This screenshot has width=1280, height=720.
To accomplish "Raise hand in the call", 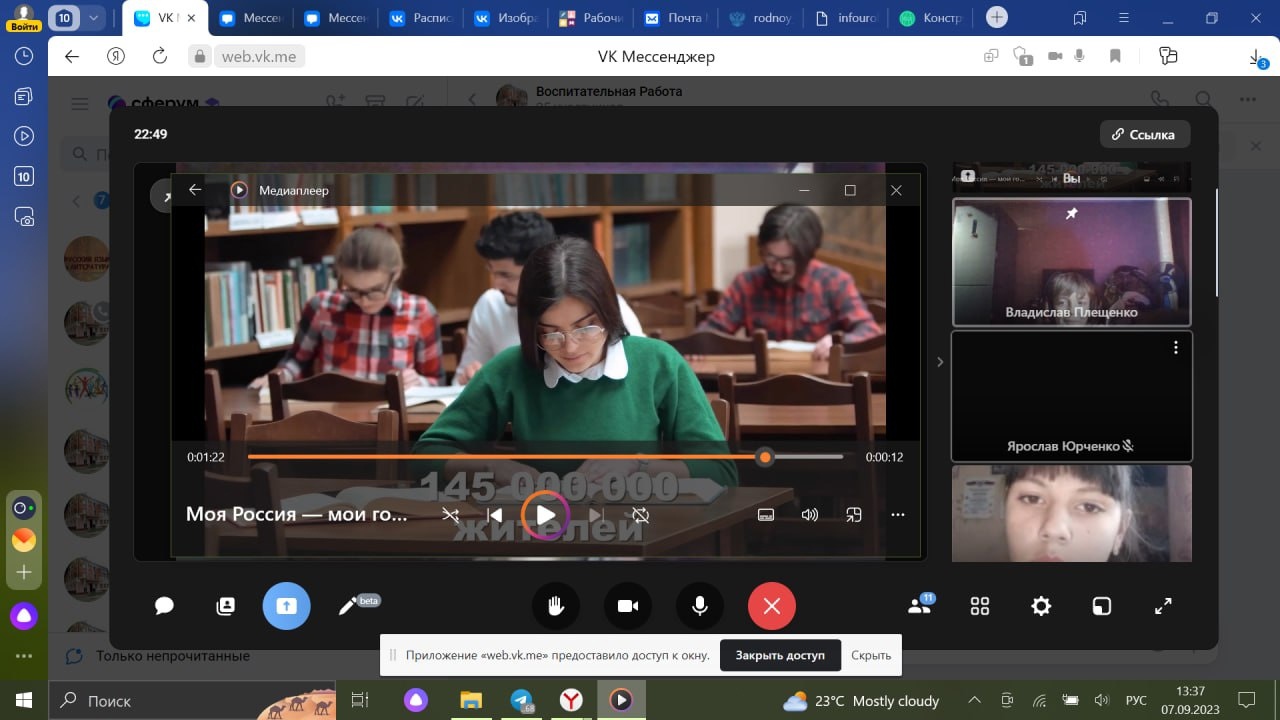I will pos(556,606).
